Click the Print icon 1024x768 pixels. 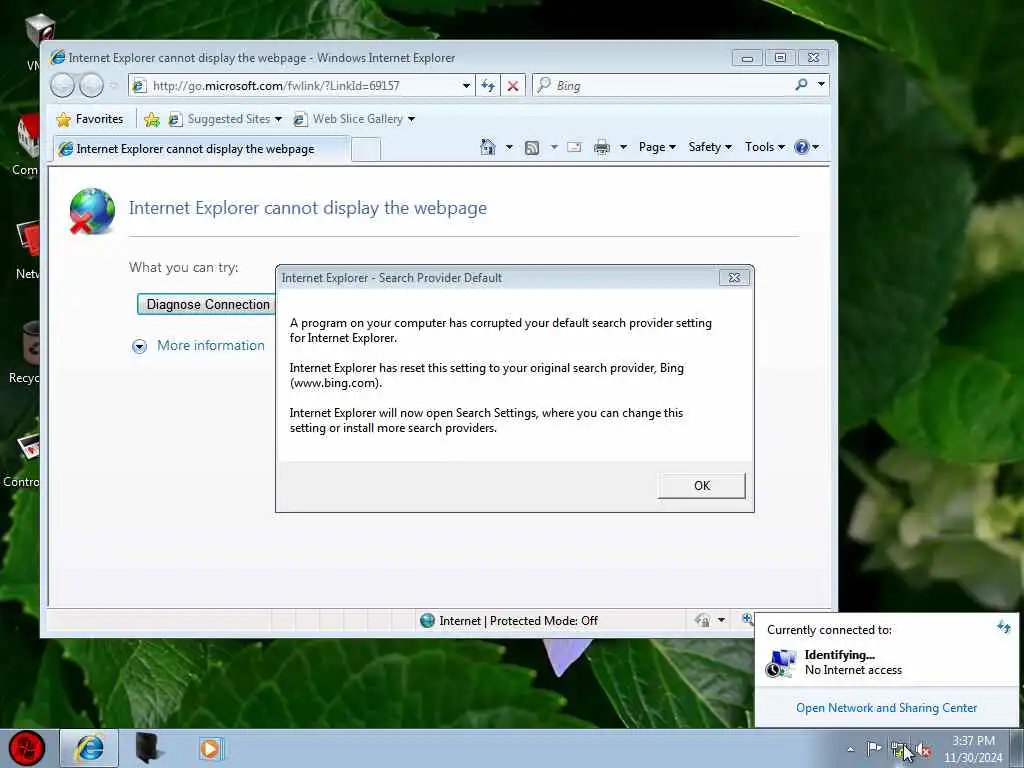(x=601, y=148)
